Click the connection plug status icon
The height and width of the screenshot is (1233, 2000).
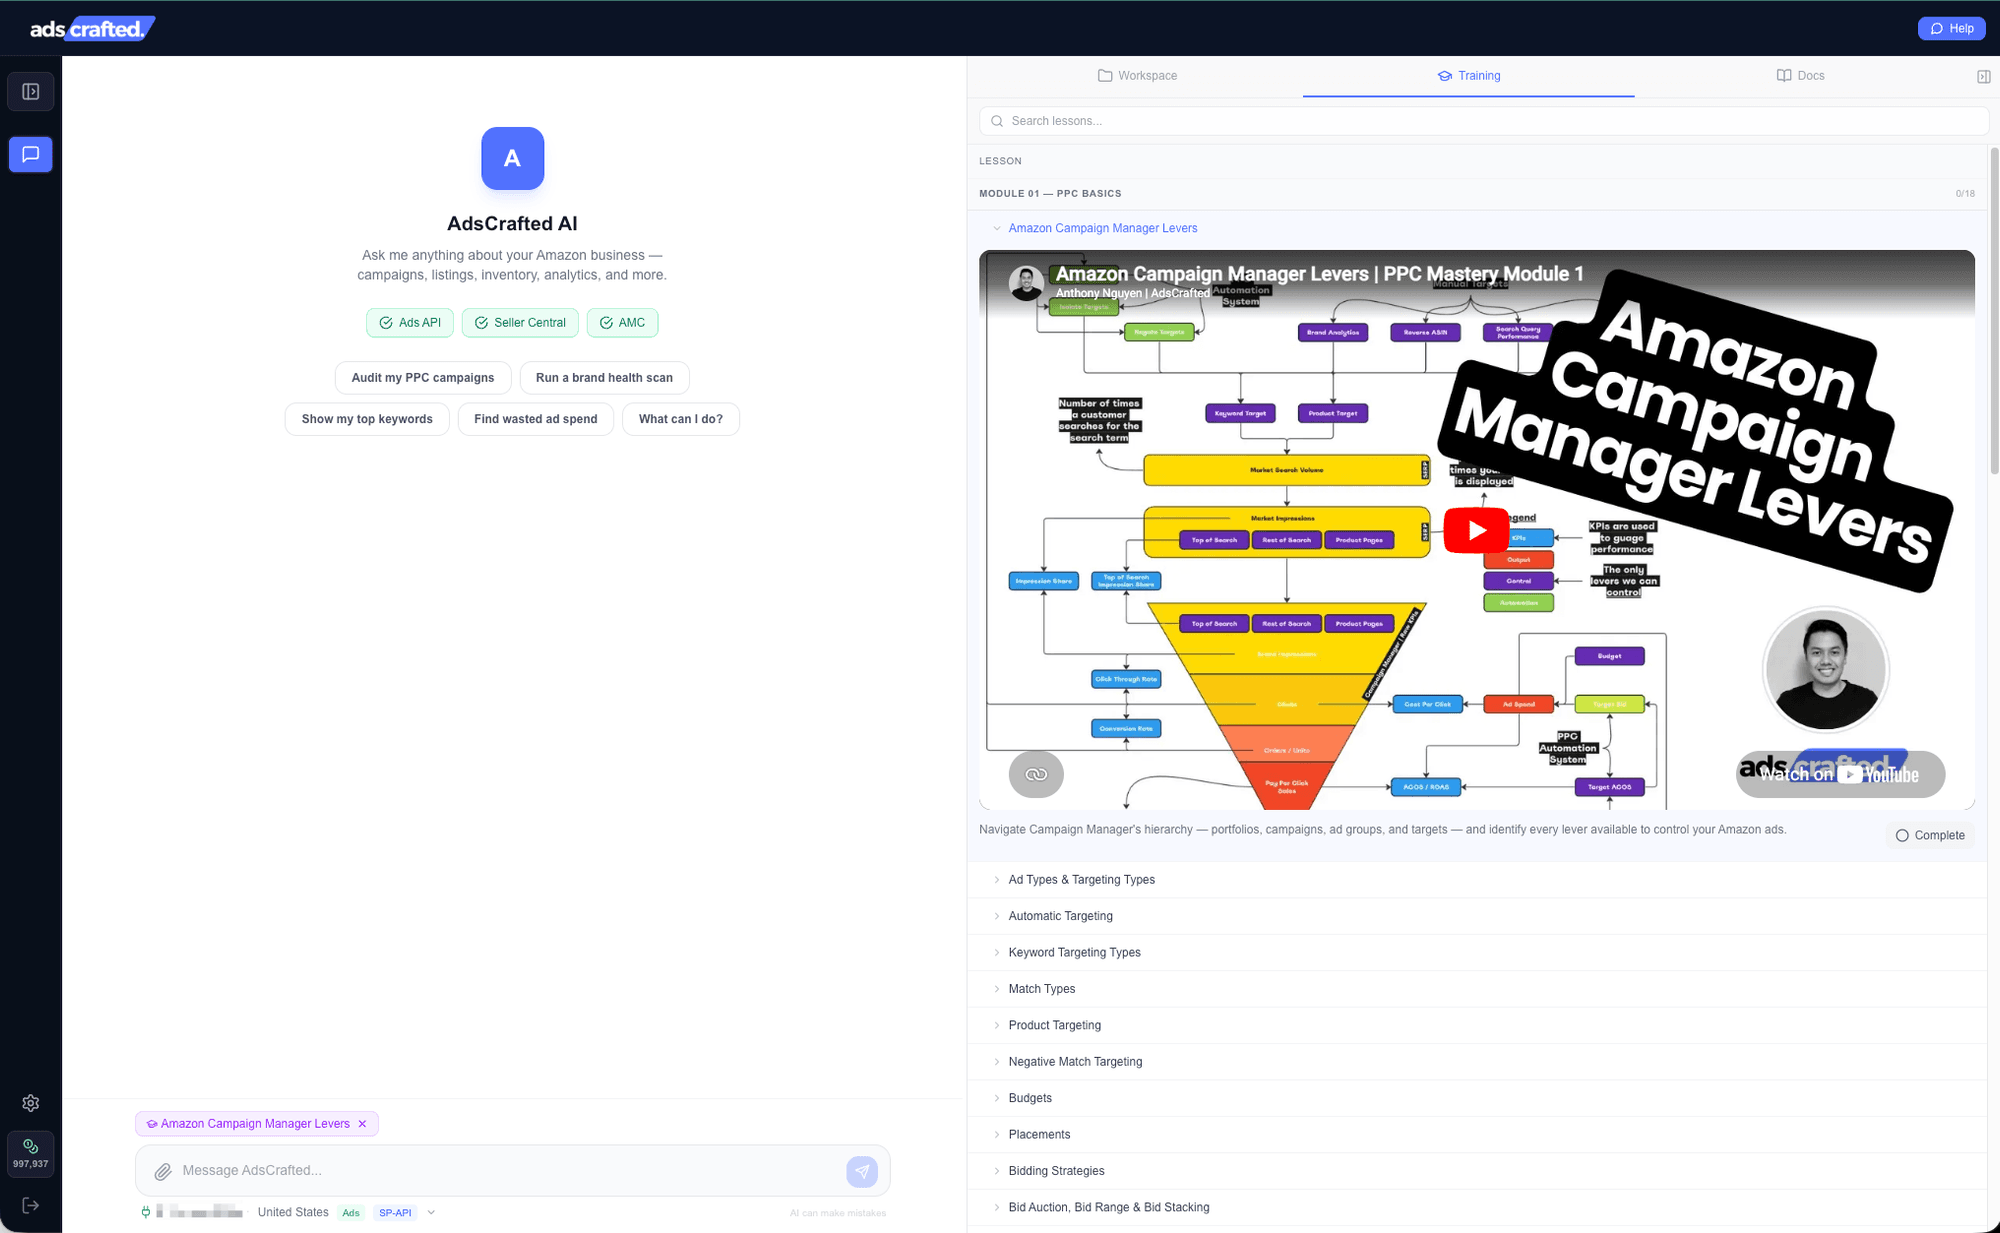(146, 1212)
